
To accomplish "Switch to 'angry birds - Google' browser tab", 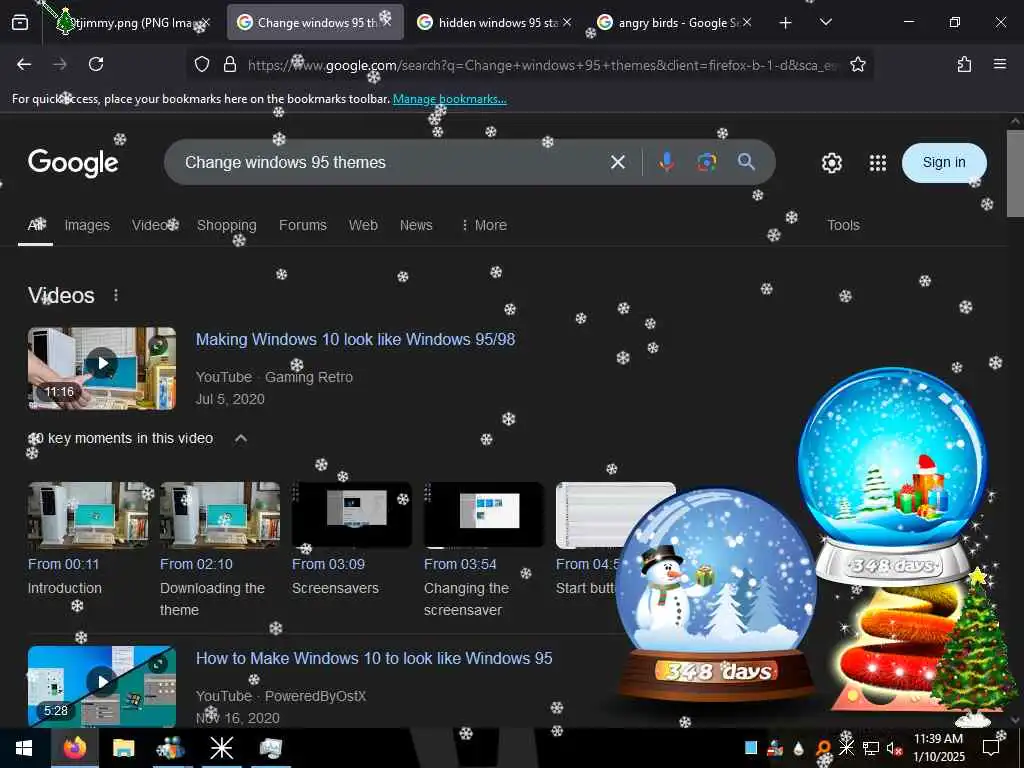I will [x=676, y=23].
